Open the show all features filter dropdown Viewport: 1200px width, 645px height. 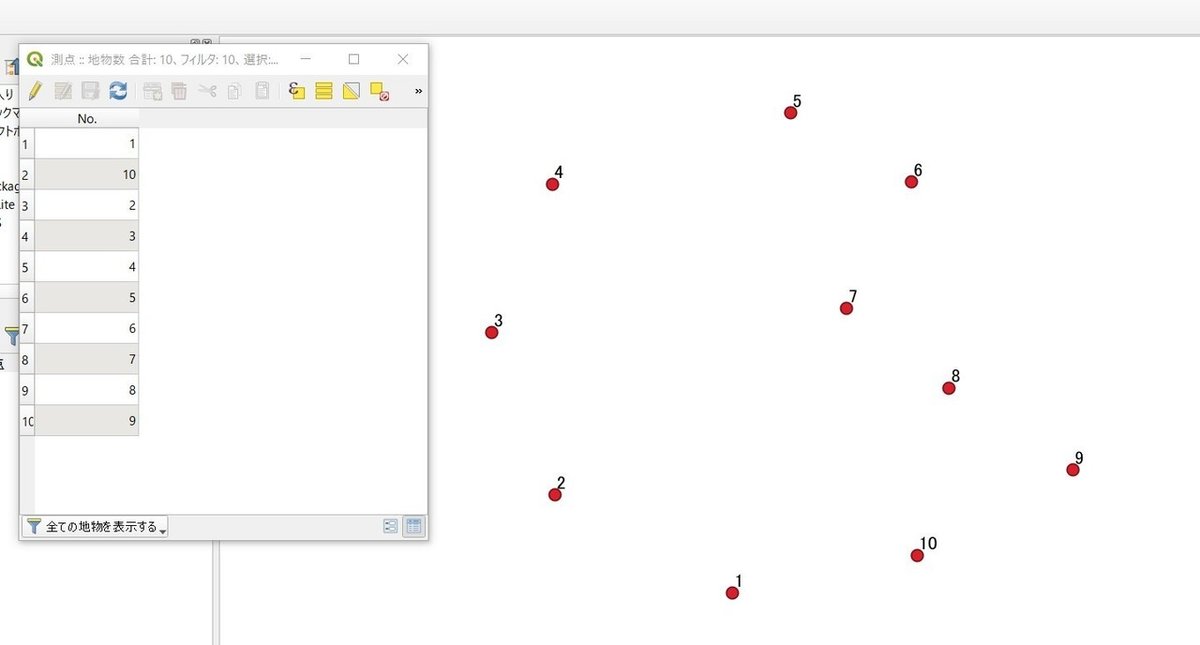pos(95,526)
